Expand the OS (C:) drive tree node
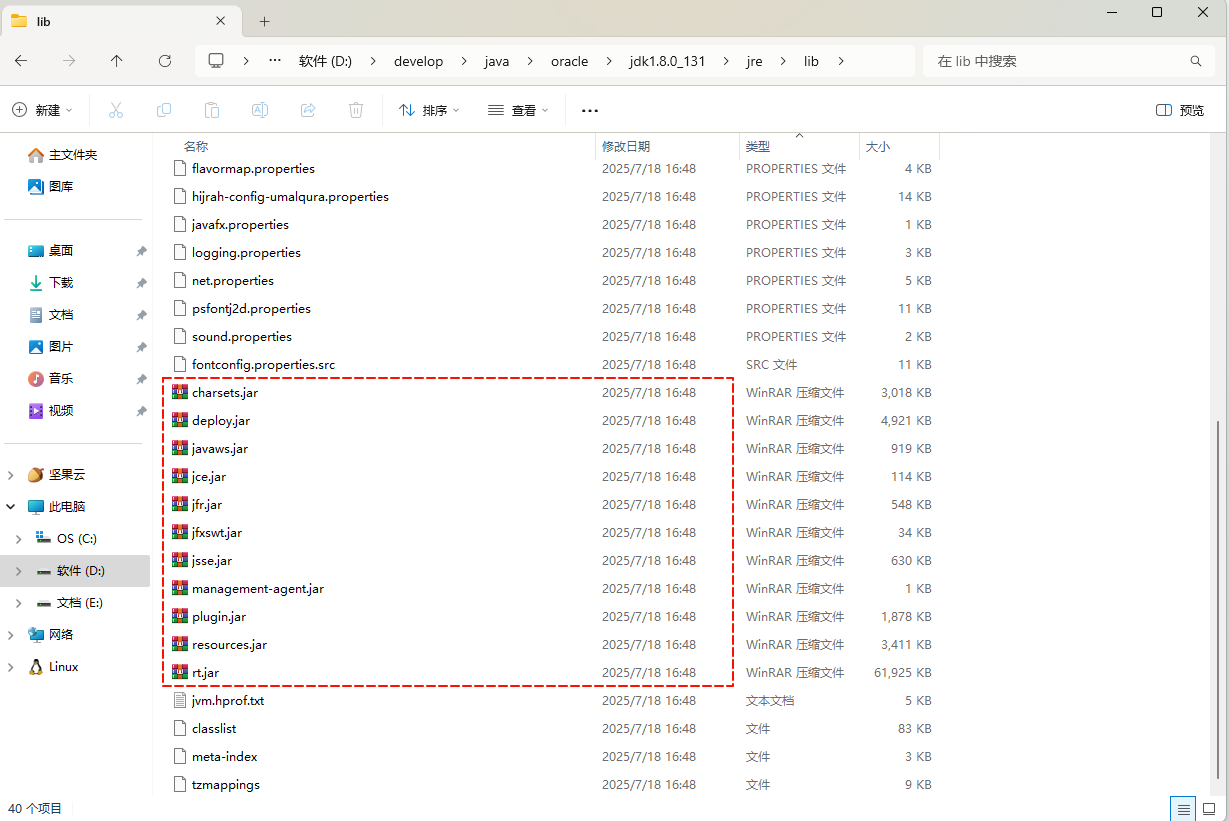The height and width of the screenshot is (821, 1229). point(18,539)
